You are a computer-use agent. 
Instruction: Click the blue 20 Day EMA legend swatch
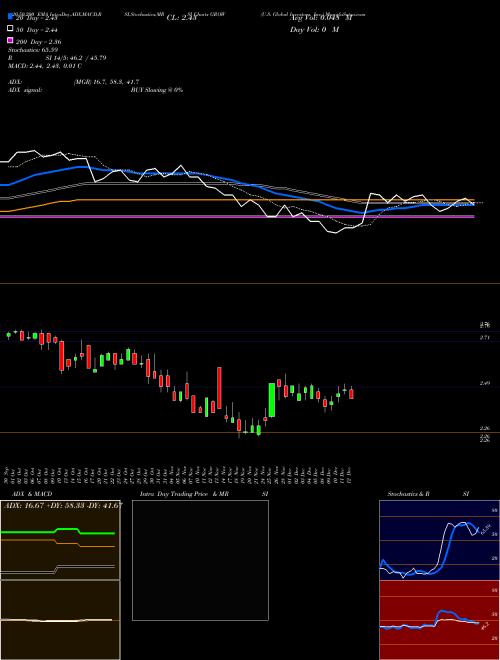[x=10, y=16]
